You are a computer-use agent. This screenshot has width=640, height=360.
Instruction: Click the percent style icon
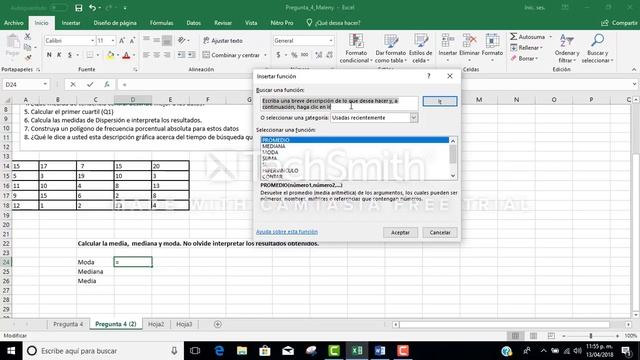click(294, 55)
